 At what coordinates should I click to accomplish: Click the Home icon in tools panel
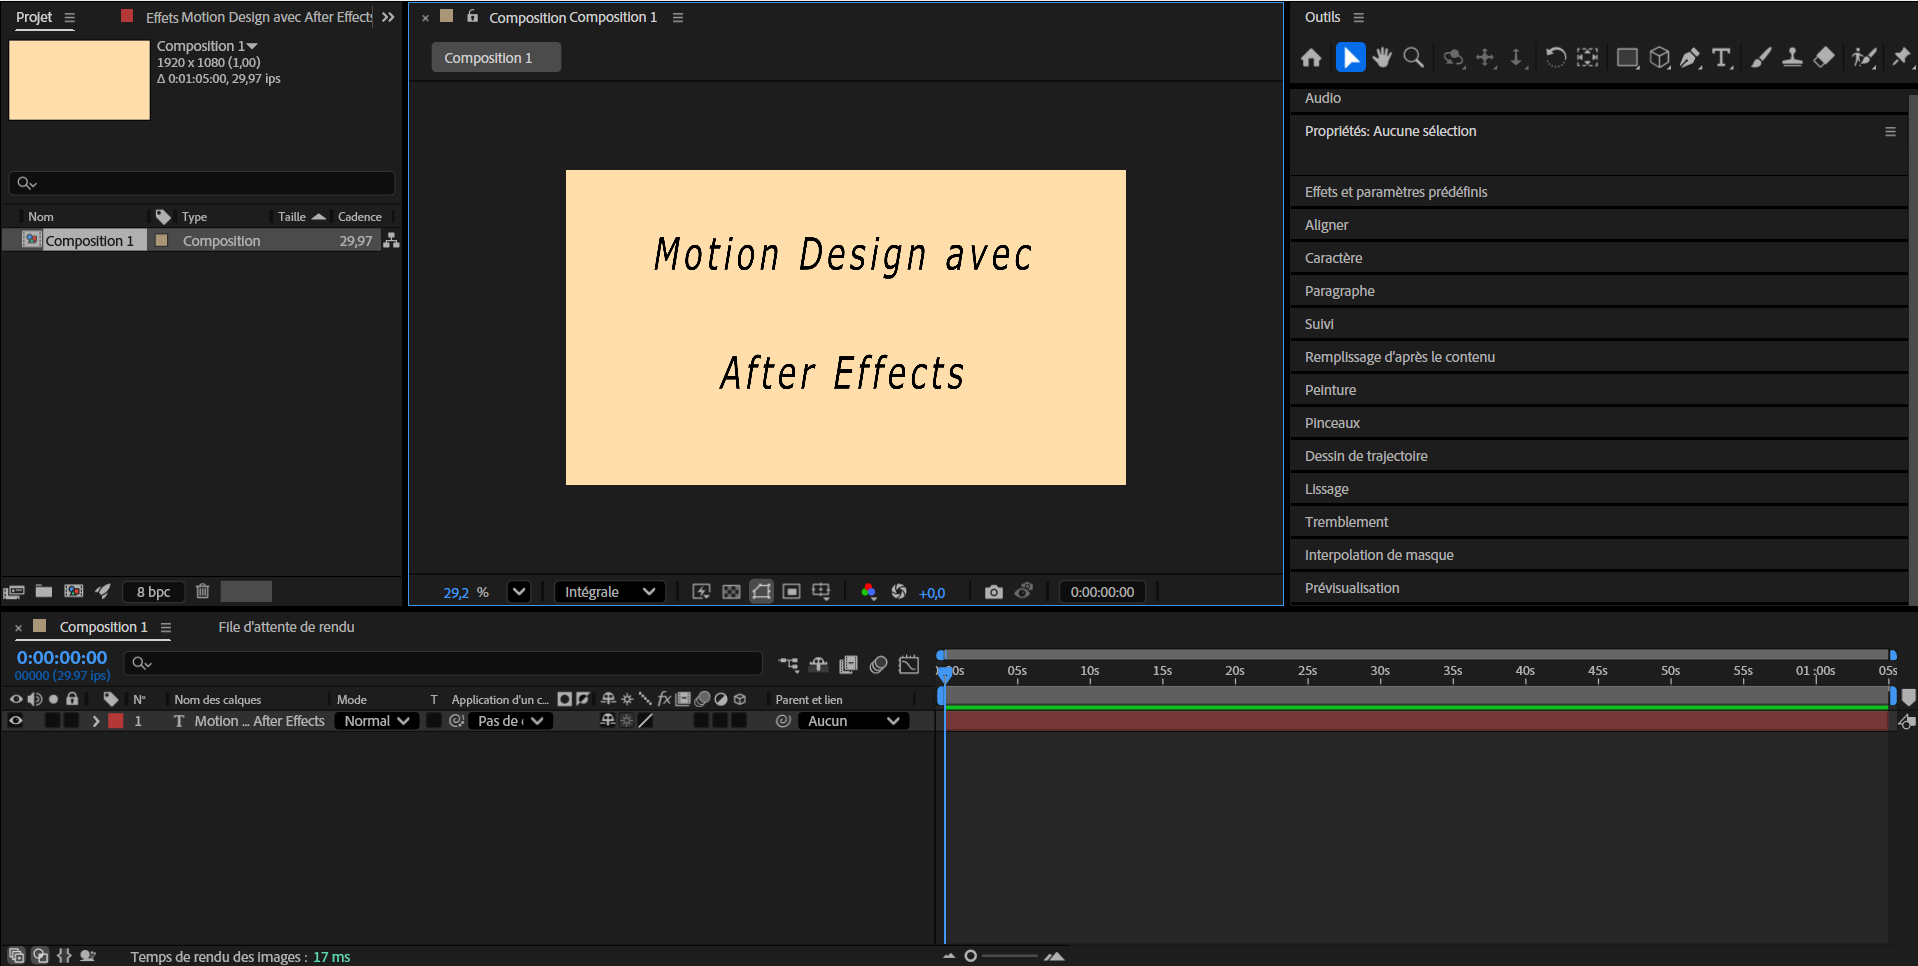pyautogui.click(x=1311, y=58)
